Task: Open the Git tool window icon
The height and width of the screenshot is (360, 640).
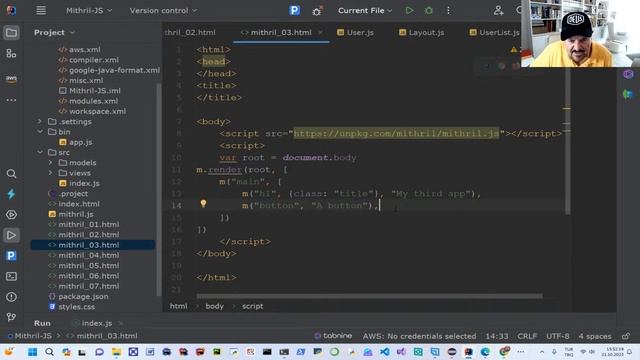Action: (x=11, y=317)
